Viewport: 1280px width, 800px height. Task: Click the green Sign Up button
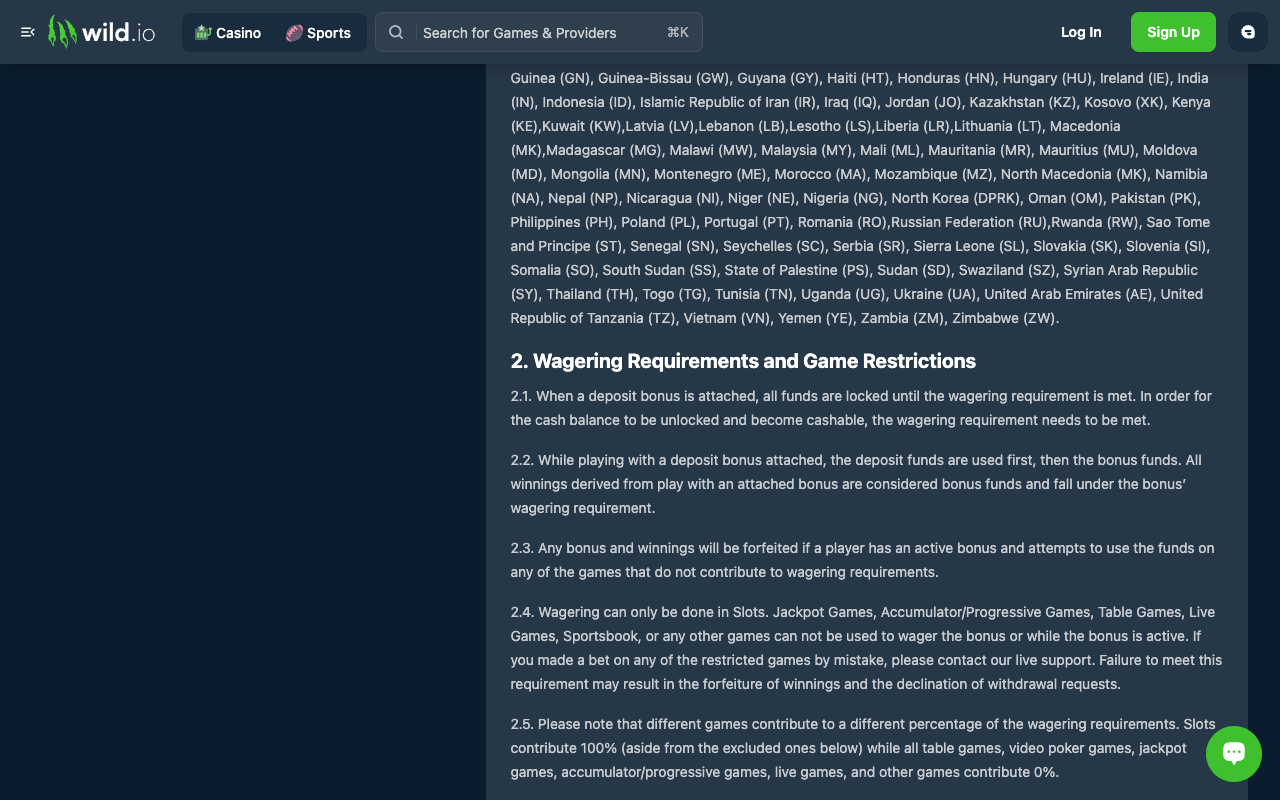pyautogui.click(x=1173, y=32)
